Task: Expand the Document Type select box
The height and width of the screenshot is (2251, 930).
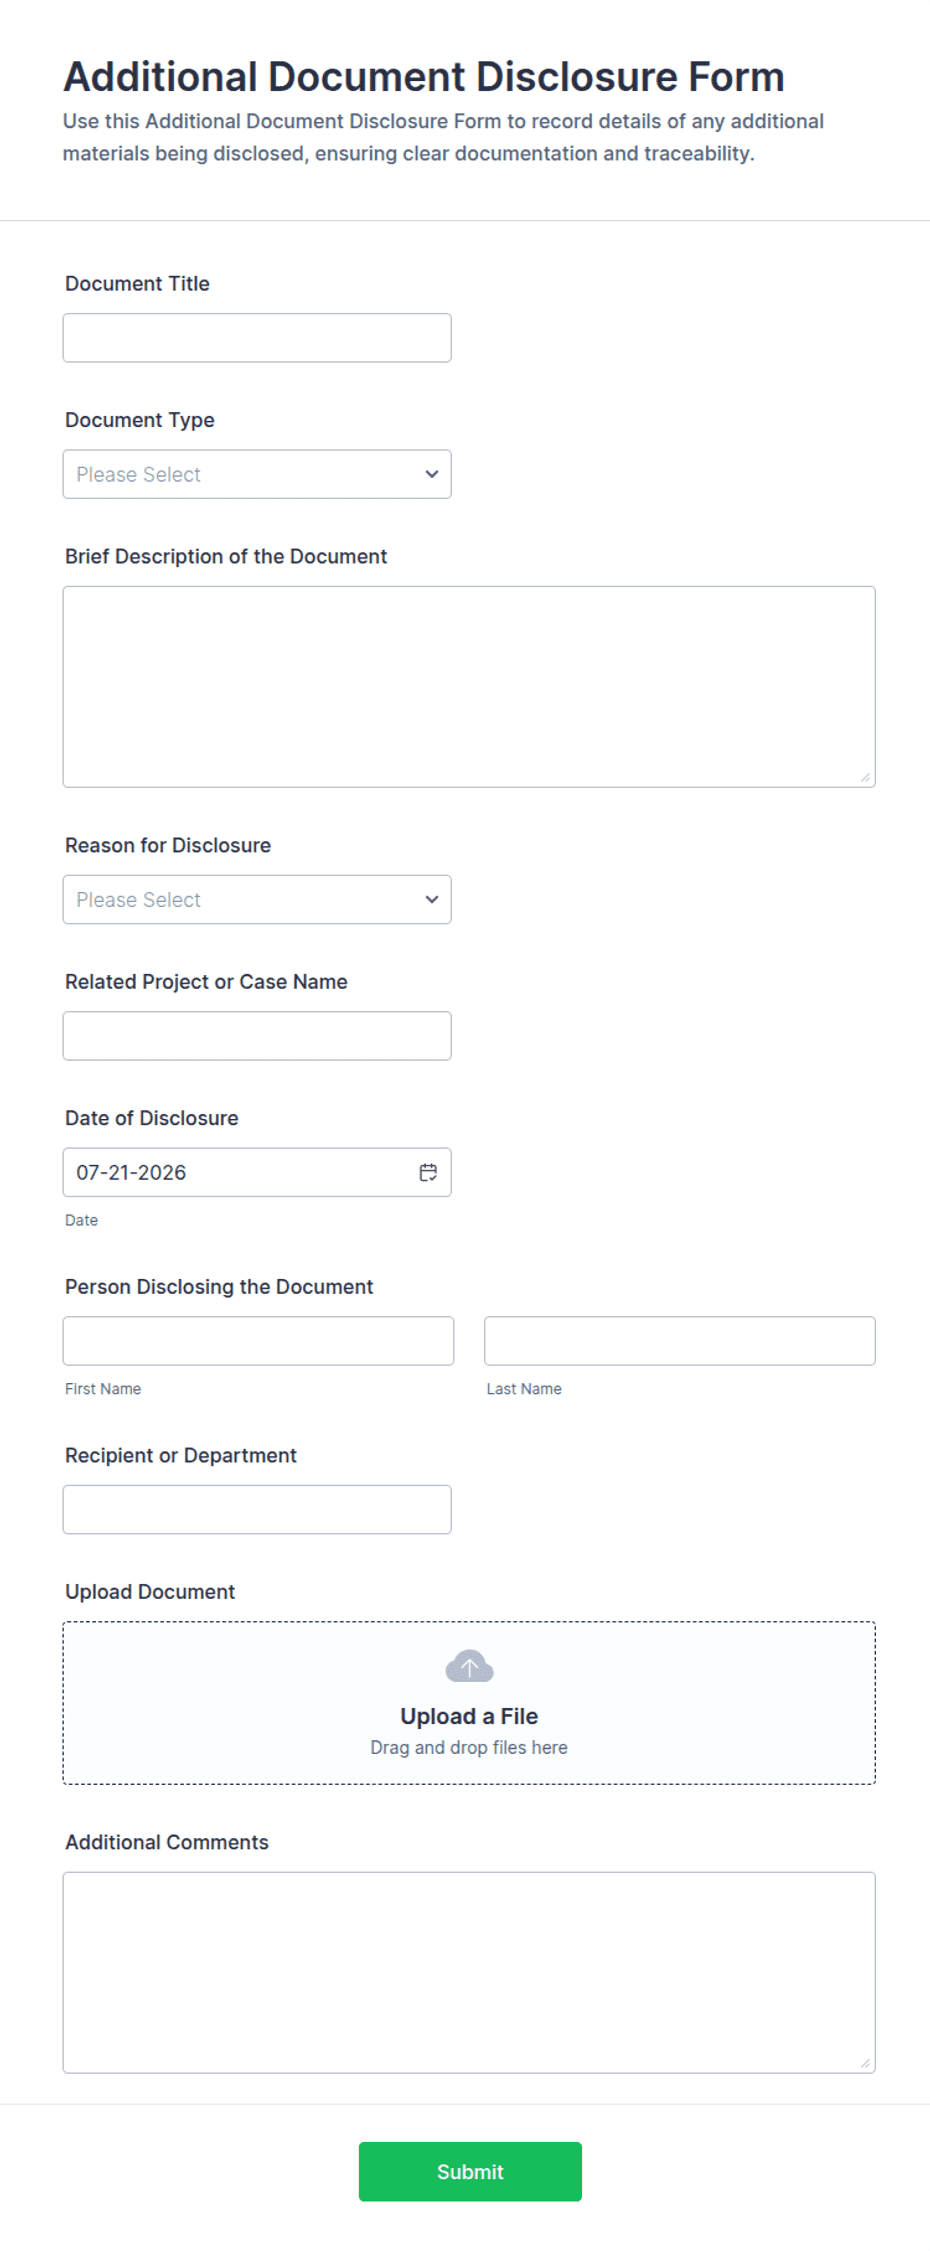Action: (257, 474)
